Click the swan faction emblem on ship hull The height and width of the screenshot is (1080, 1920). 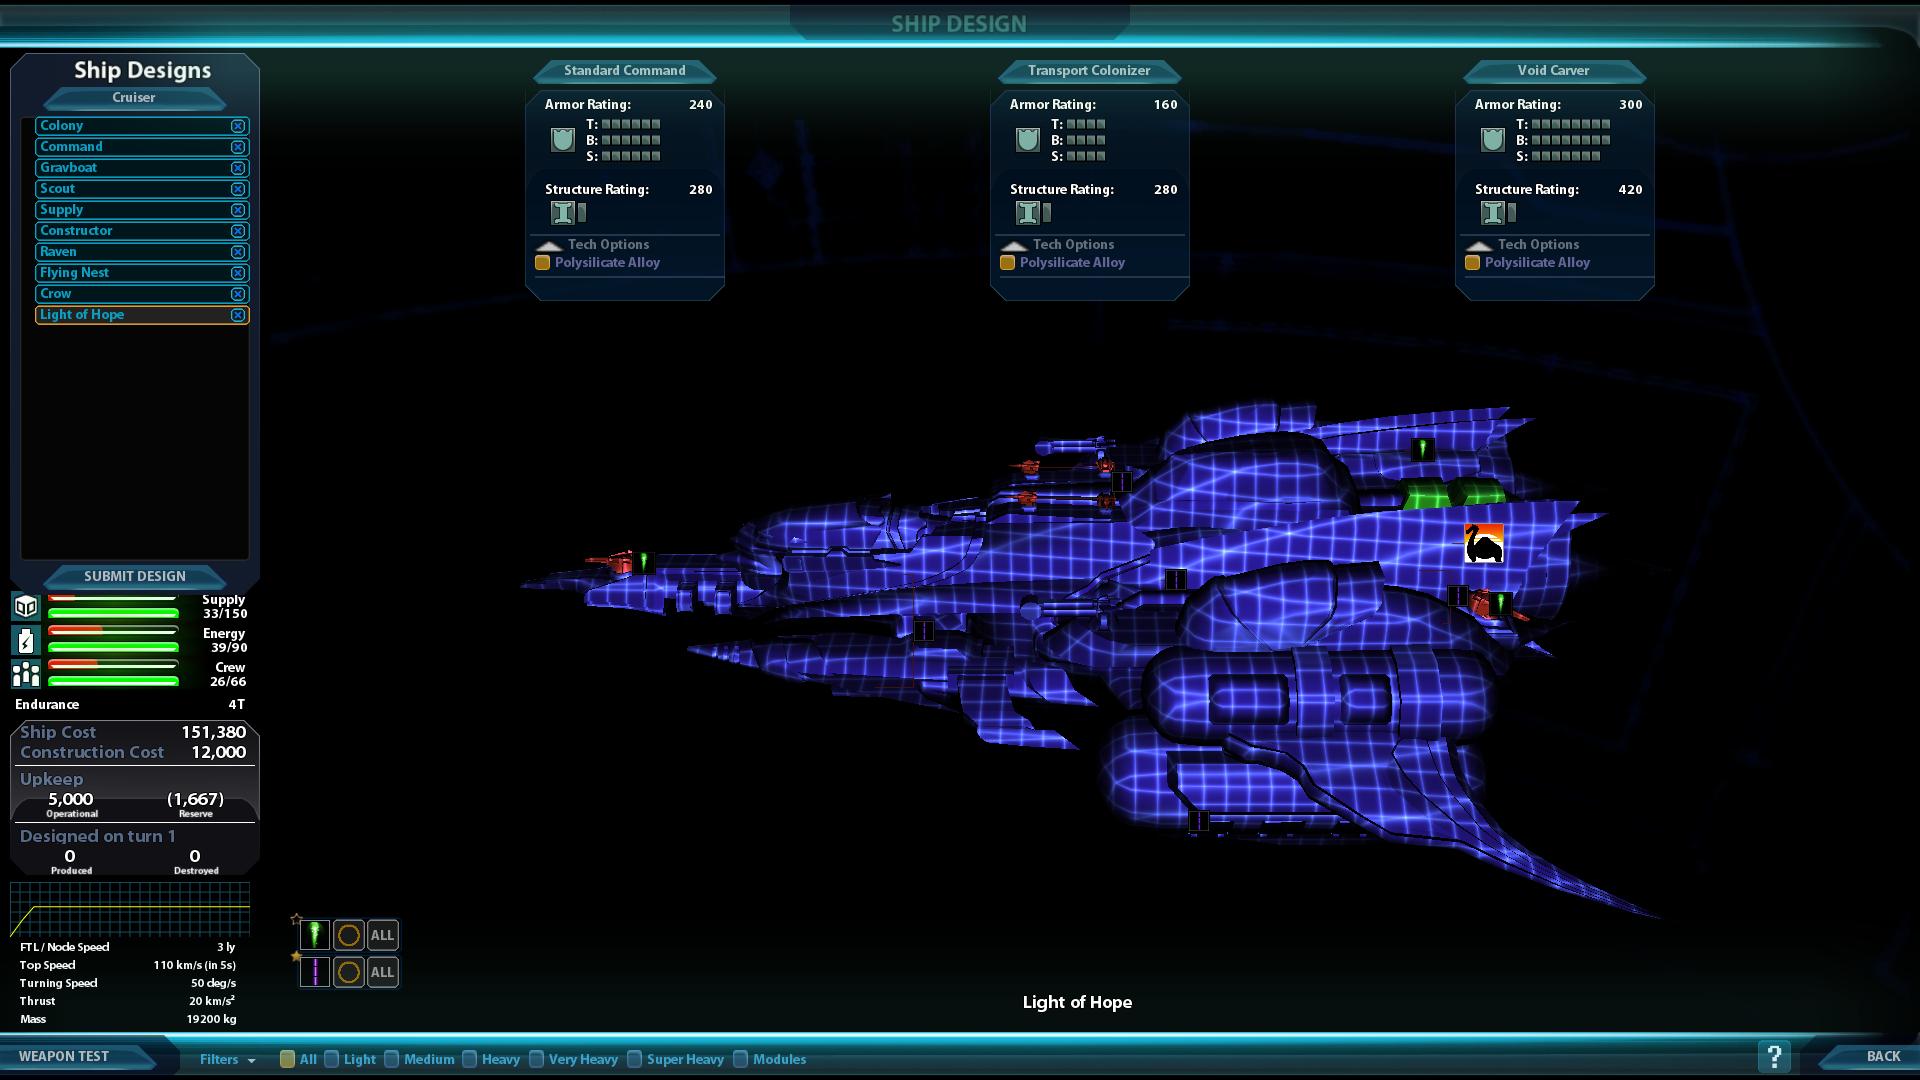click(x=1483, y=544)
